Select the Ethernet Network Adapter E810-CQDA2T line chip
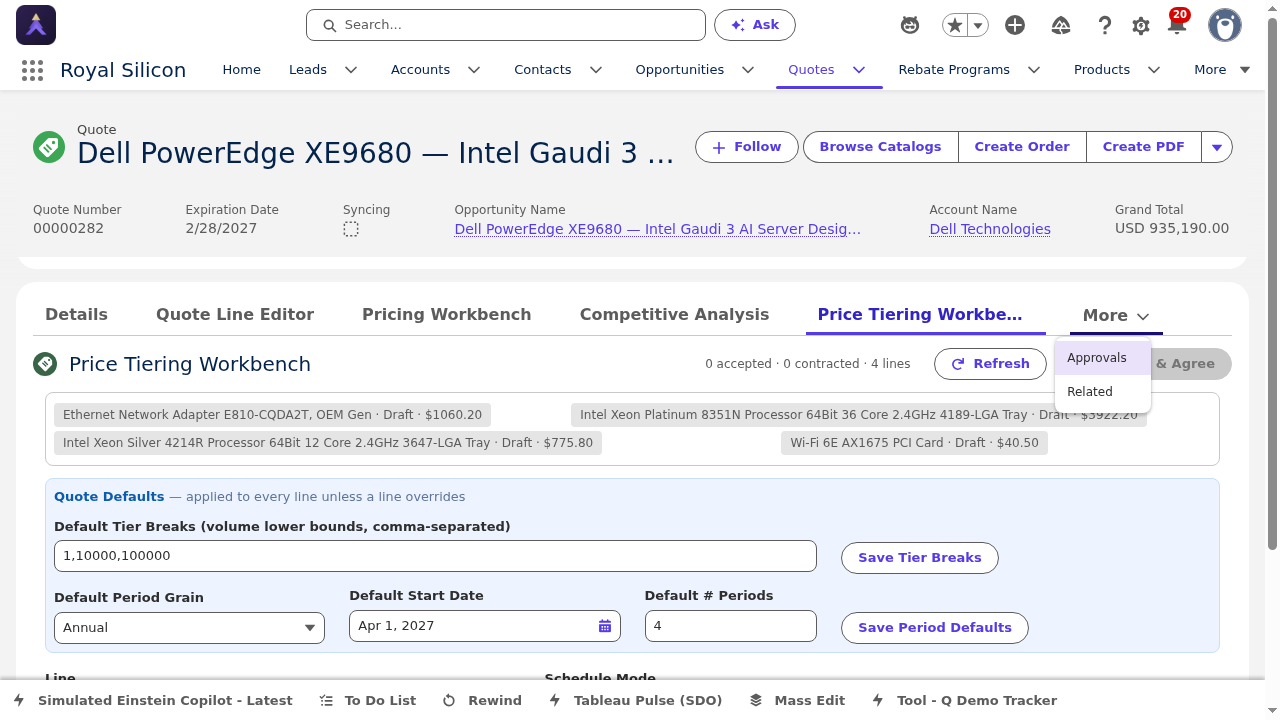Viewport: 1280px width, 720px height. (272, 415)
